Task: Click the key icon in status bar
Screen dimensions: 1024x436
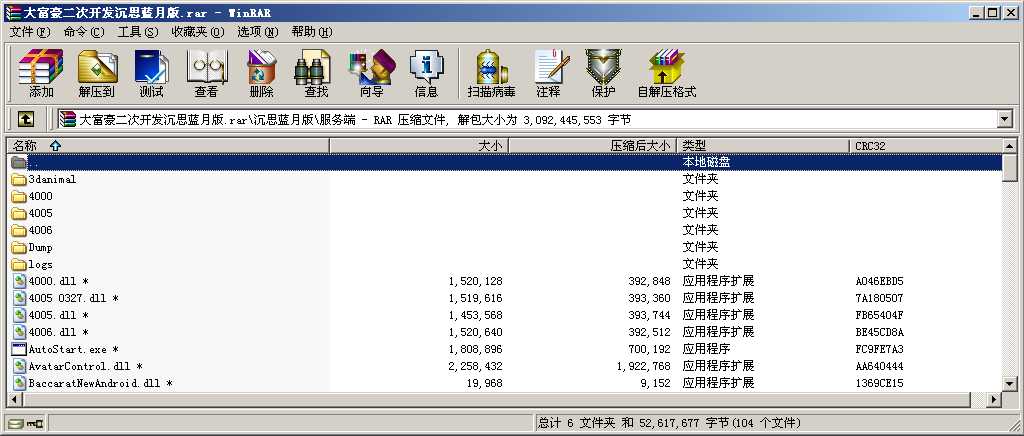Action: [x=35, y=424]
